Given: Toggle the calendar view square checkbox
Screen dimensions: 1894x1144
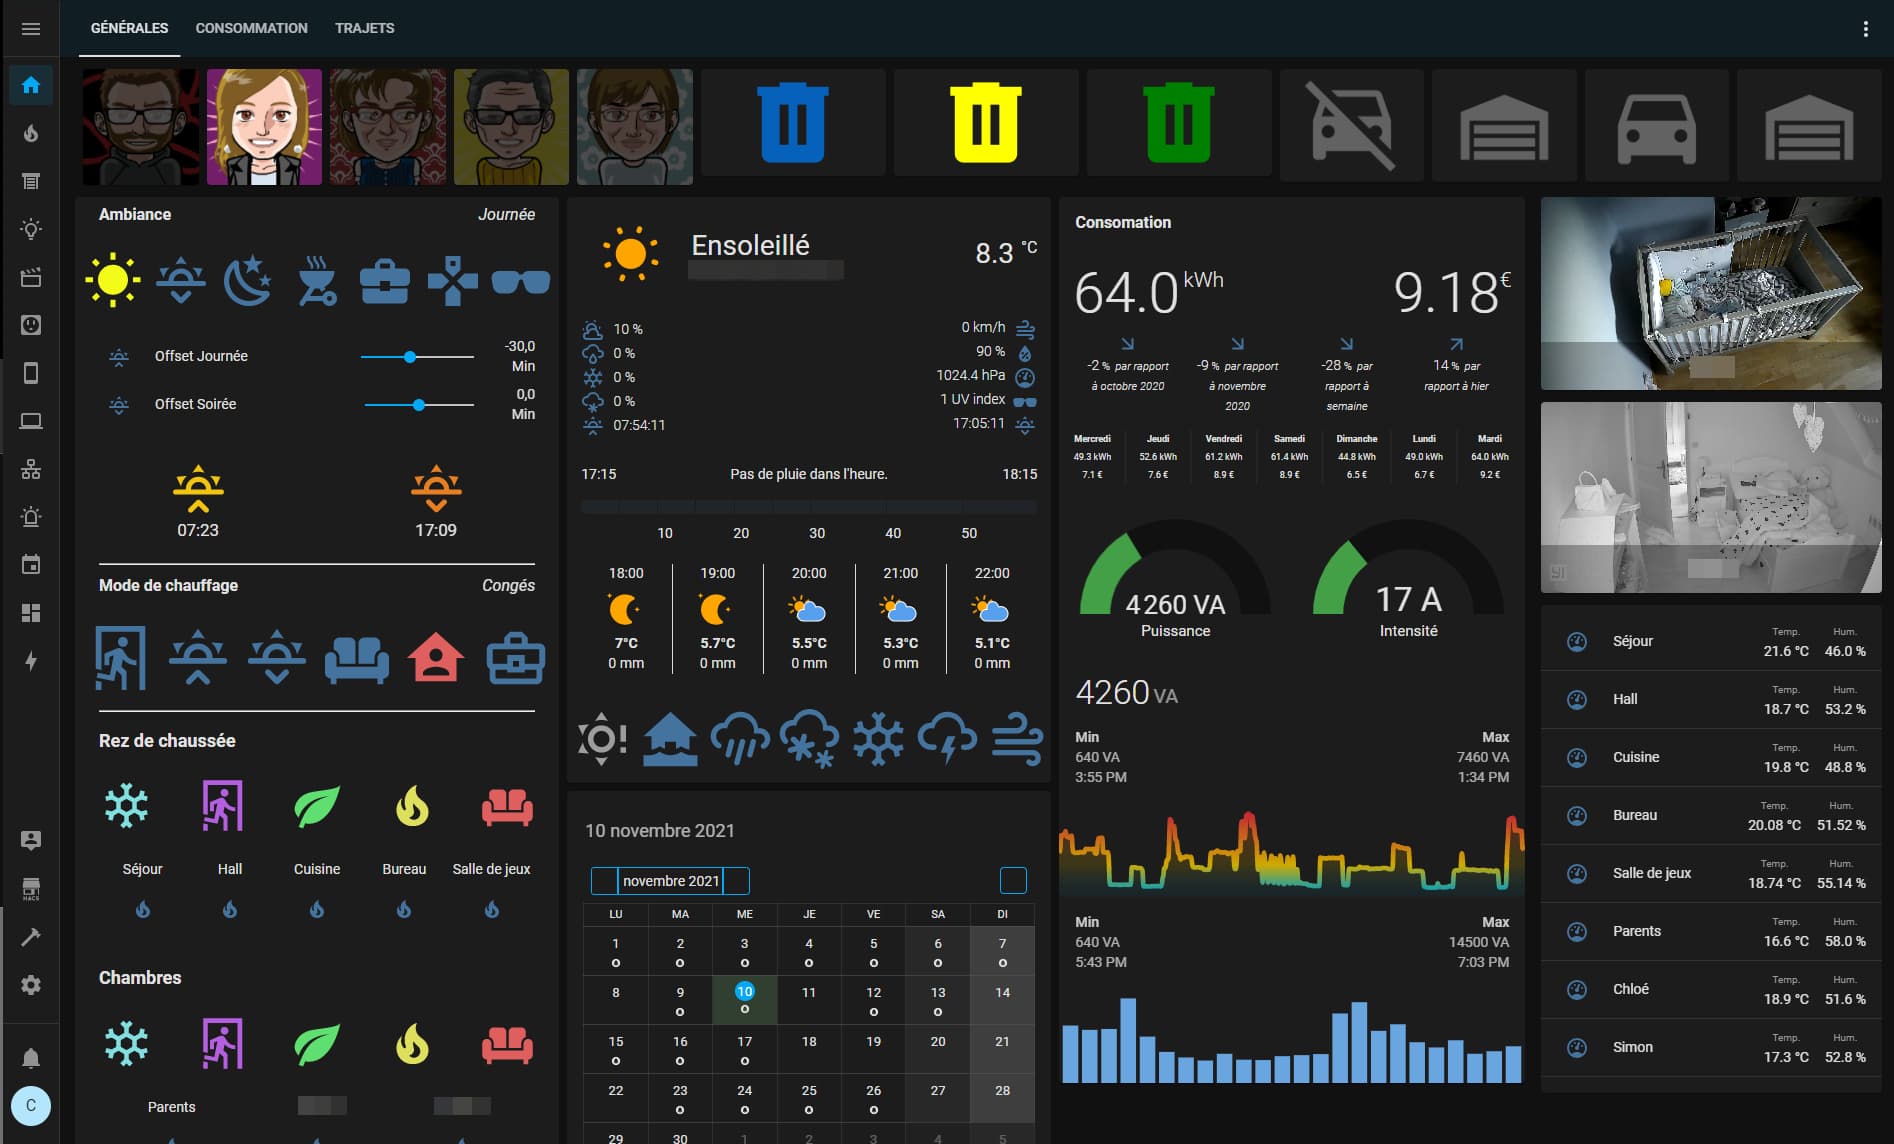Looking at the screenshot, I should (x=1013, y=880).
